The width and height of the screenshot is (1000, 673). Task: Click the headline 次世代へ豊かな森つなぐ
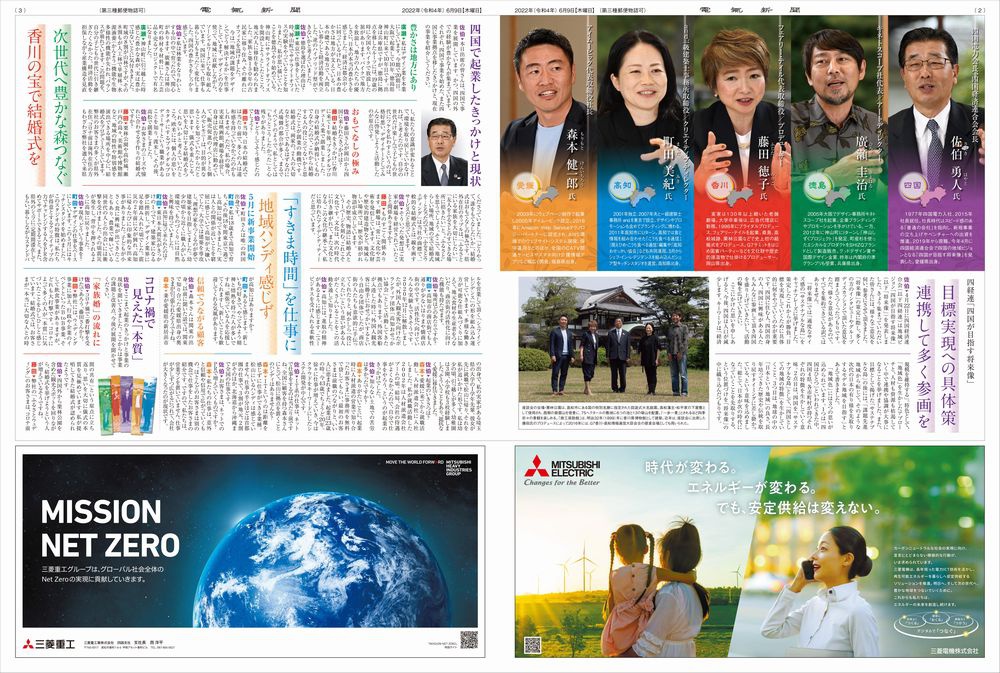pyautogui.click(x=62, y=106)
